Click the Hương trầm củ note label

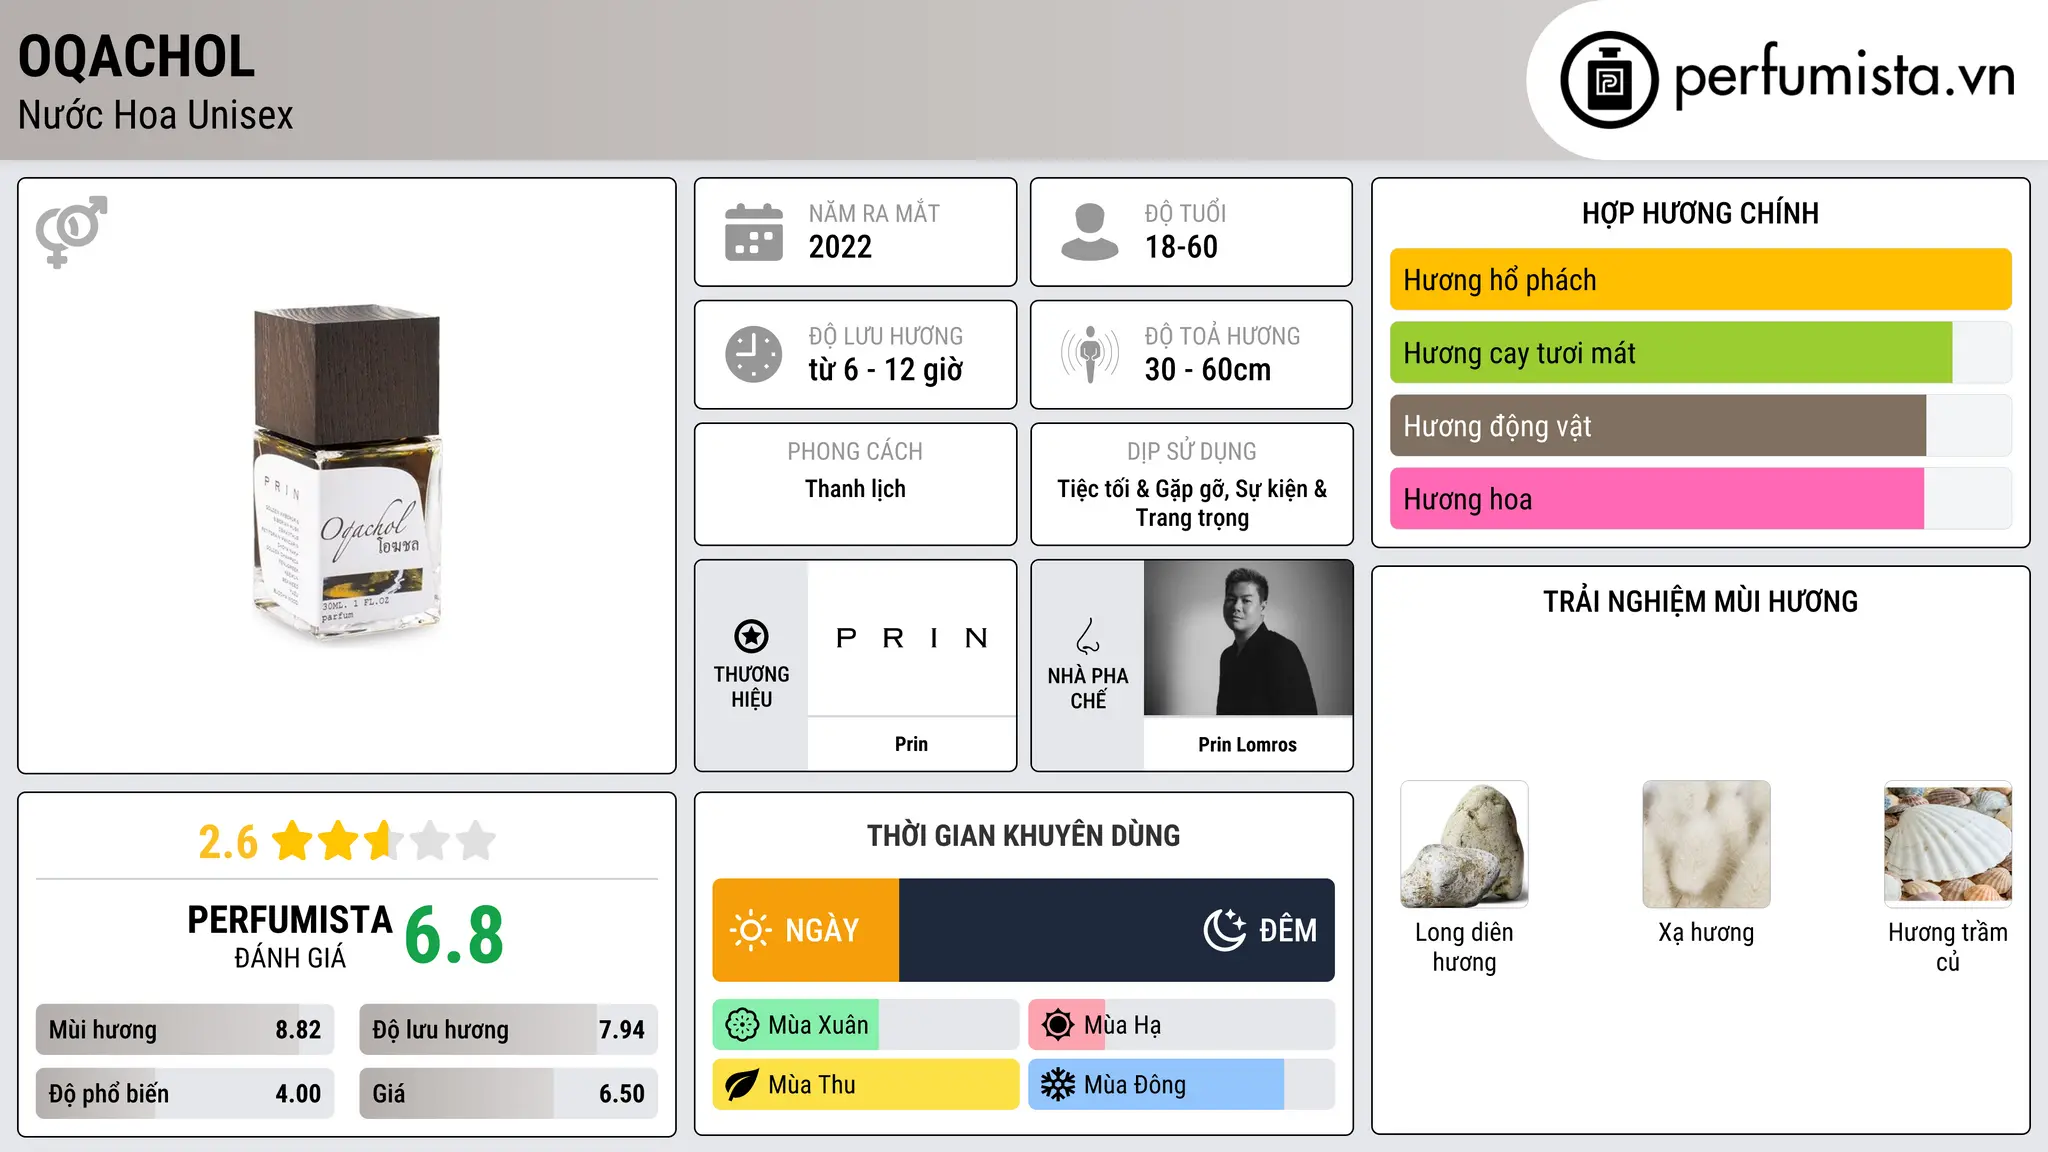coord(1948,947)
